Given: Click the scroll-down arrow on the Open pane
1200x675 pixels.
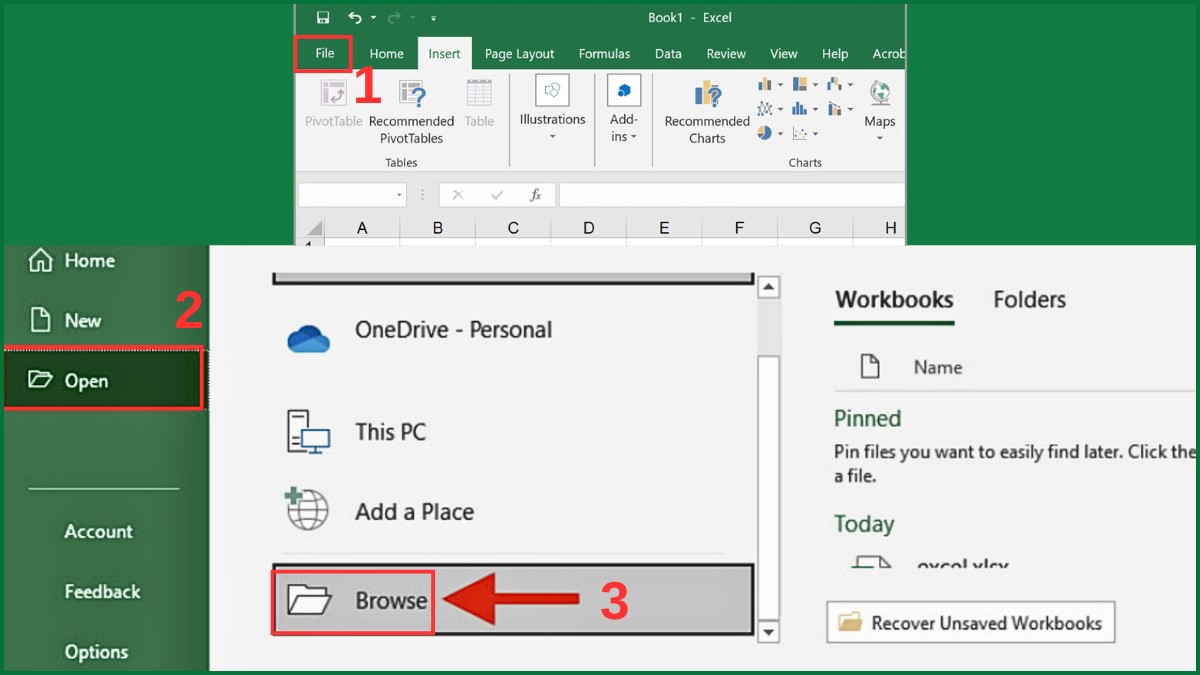Looking at the screenshot, I should coord(767,632).
